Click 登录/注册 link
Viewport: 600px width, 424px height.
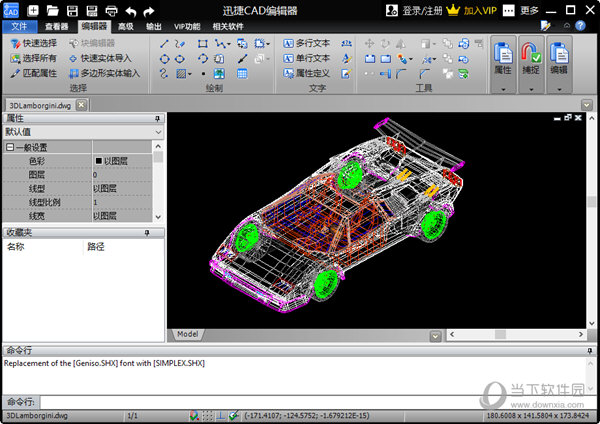pos(414,11)
